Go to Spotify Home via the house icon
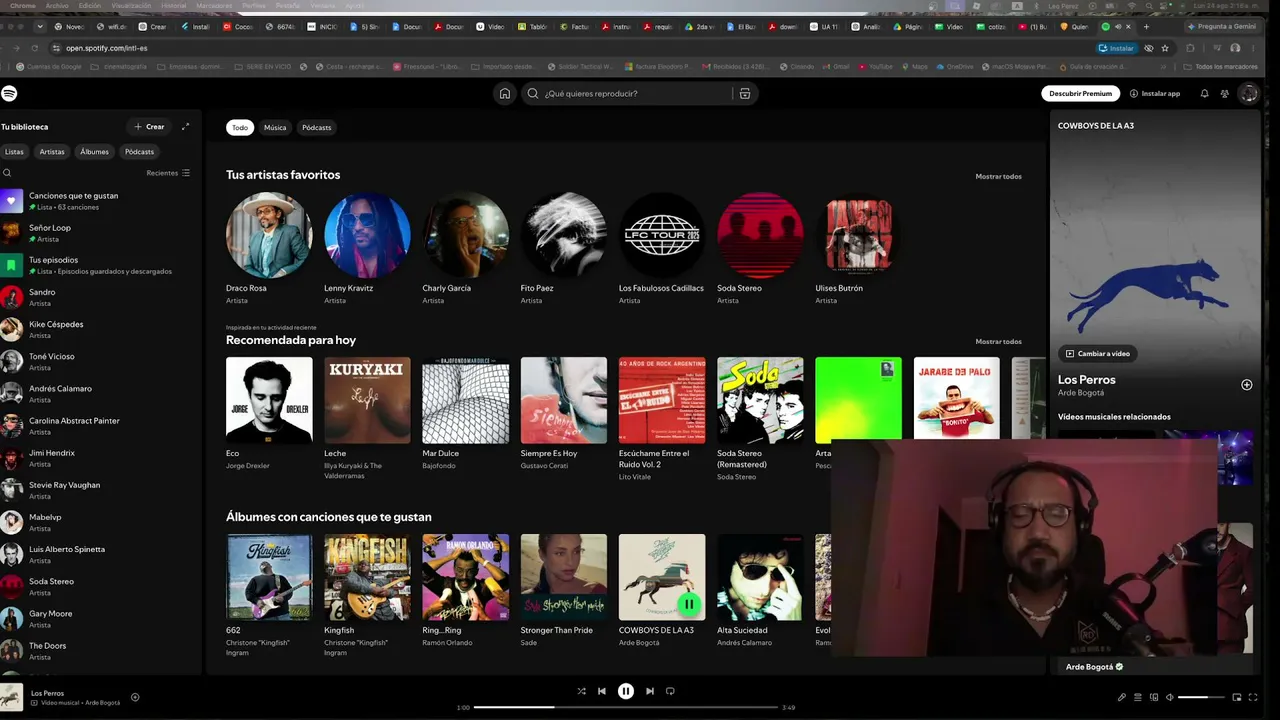 point(505,93)
